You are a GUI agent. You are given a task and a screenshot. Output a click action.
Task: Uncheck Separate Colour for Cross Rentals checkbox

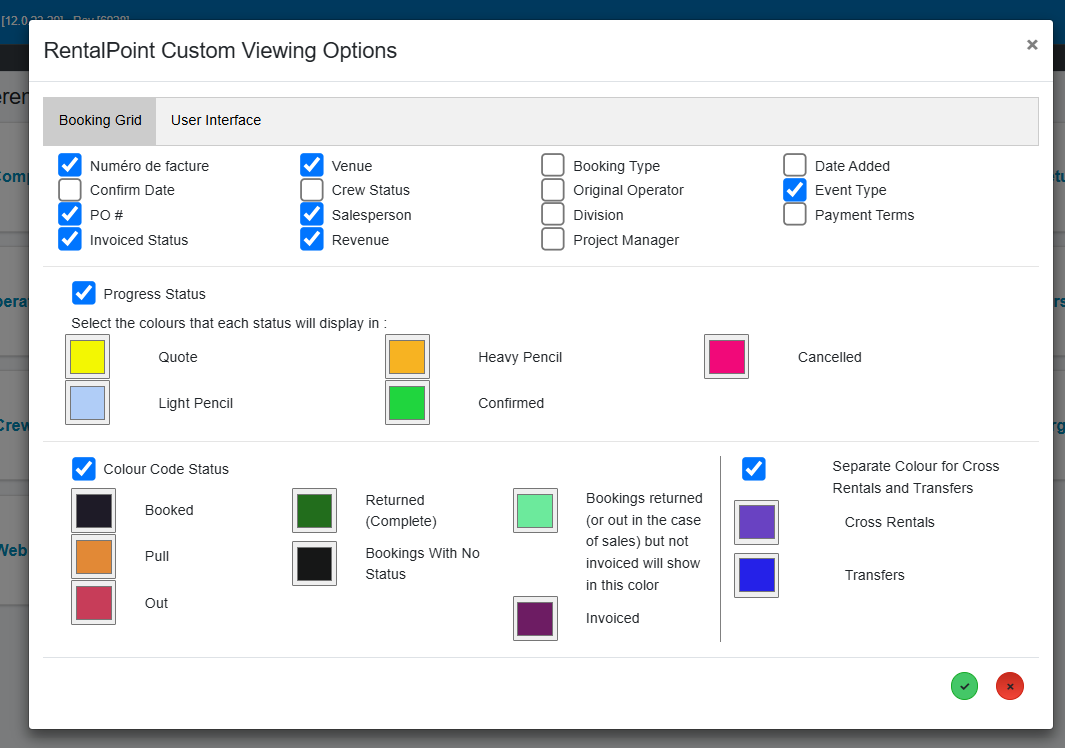point(754,468)
